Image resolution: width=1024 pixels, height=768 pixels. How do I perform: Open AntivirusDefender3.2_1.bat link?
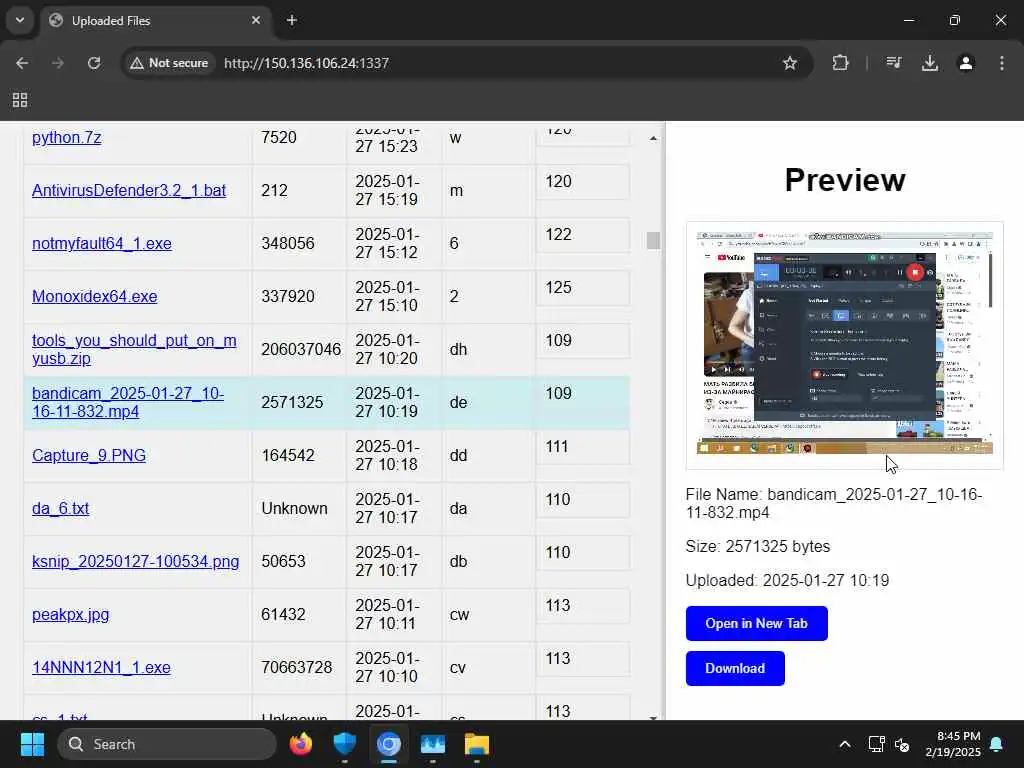coord(129,191)
